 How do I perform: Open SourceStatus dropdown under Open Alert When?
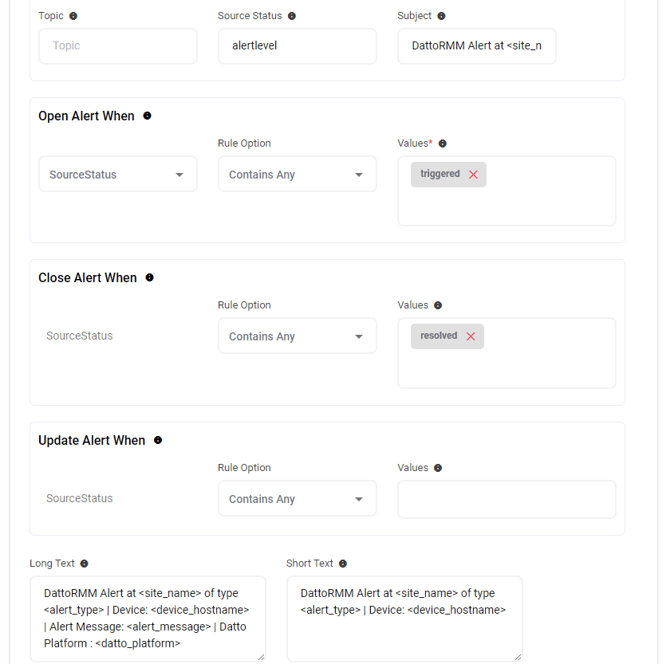[x=118, y=175]
